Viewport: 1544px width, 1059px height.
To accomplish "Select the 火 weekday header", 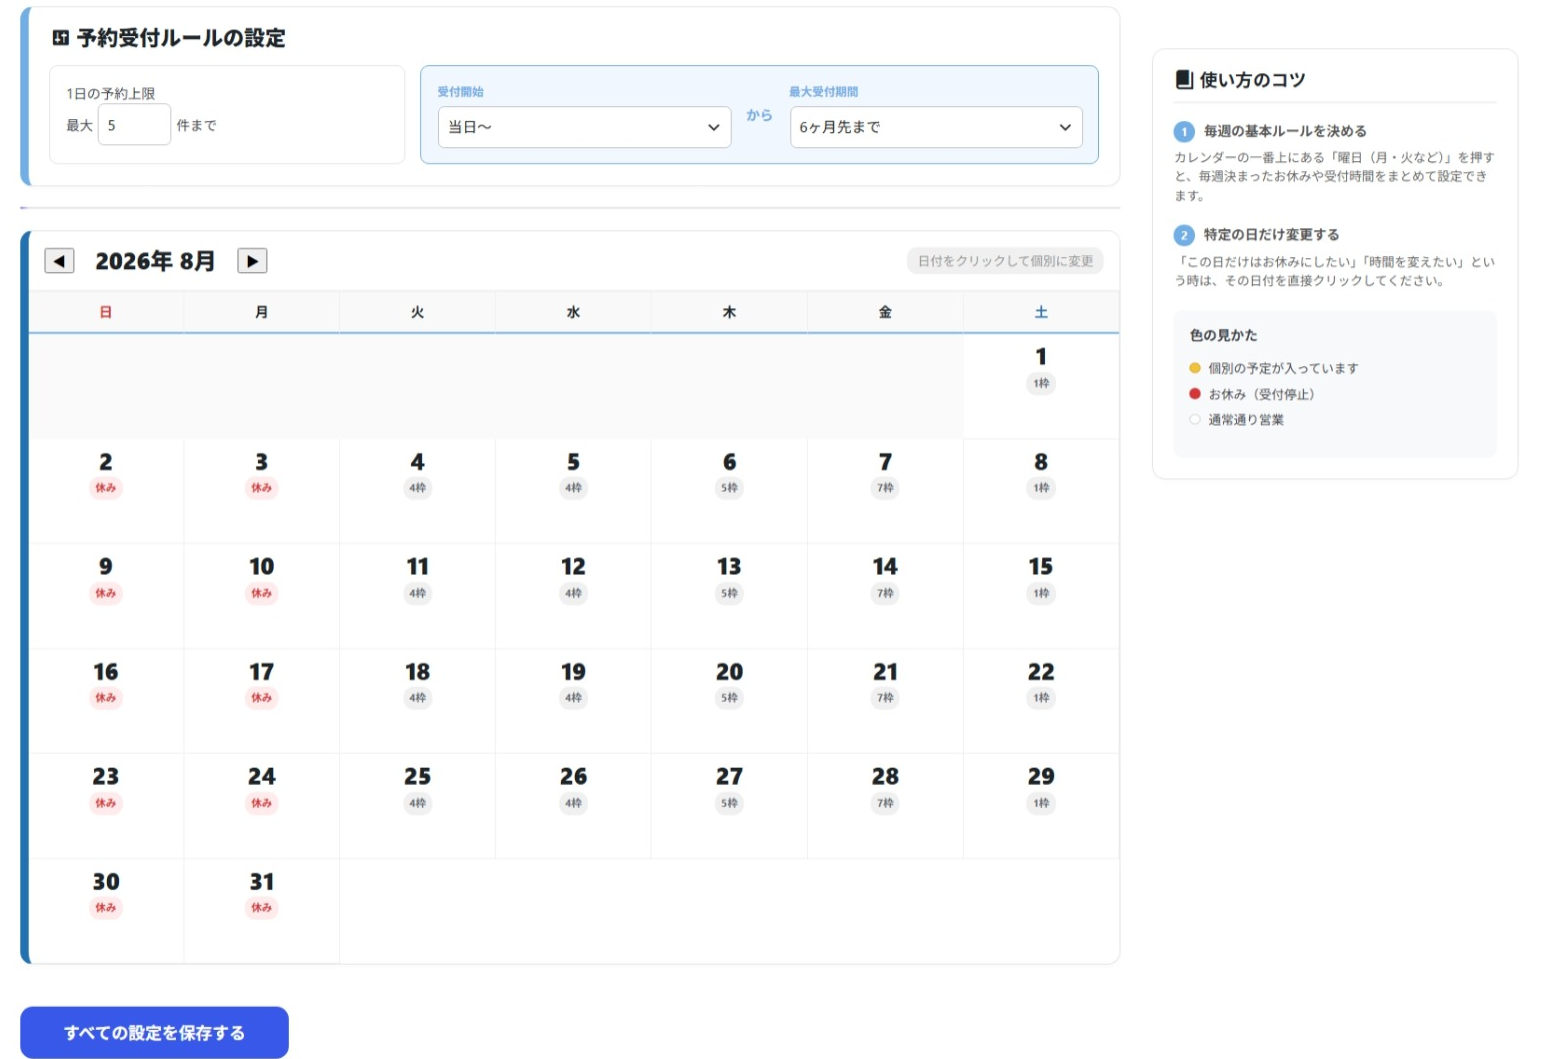I will coord(418,312).
